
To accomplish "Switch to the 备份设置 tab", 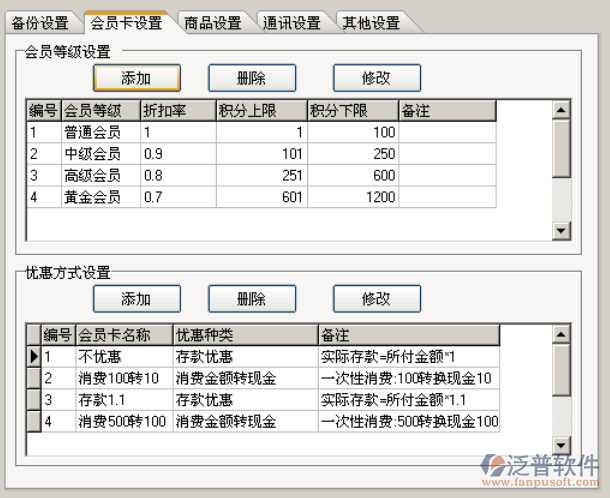I will coord(40,23).
